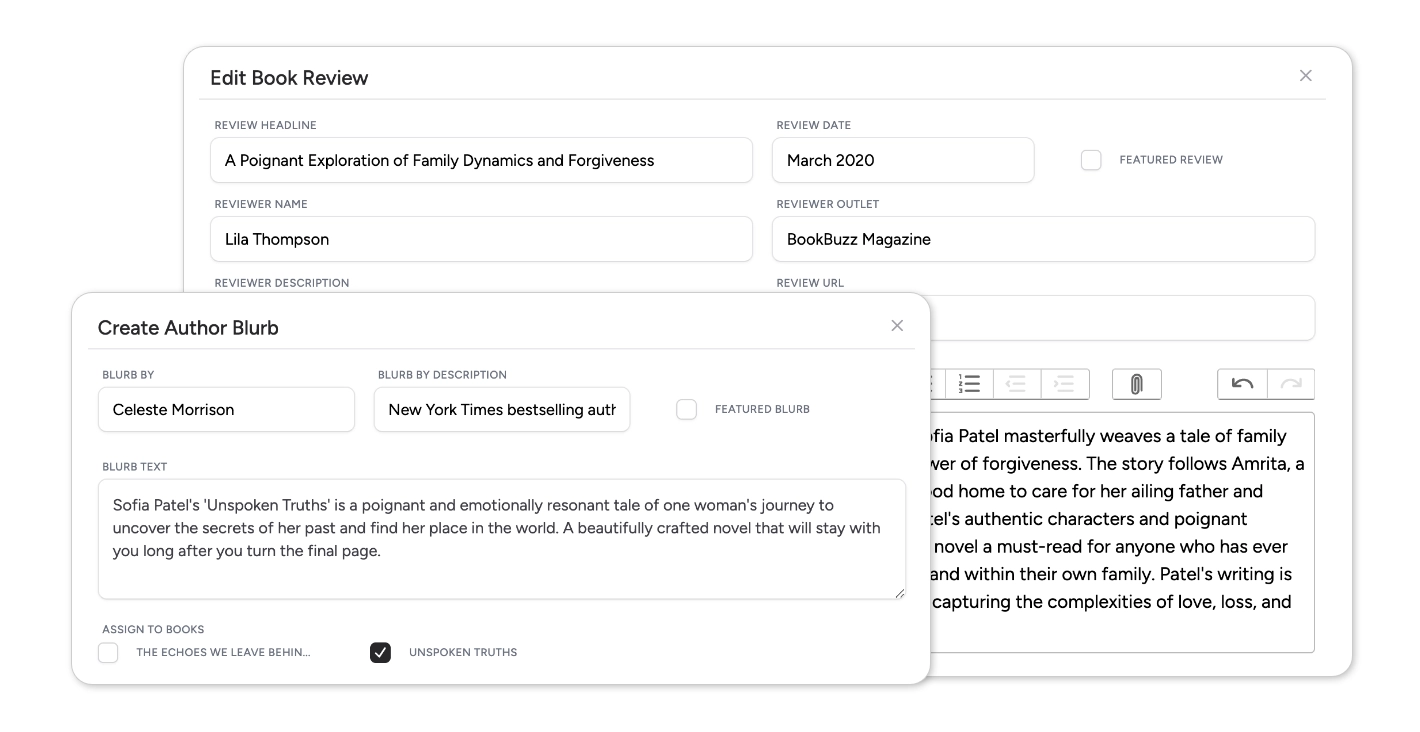Click the 'Create Author Blurb' title

click(188, 328)
